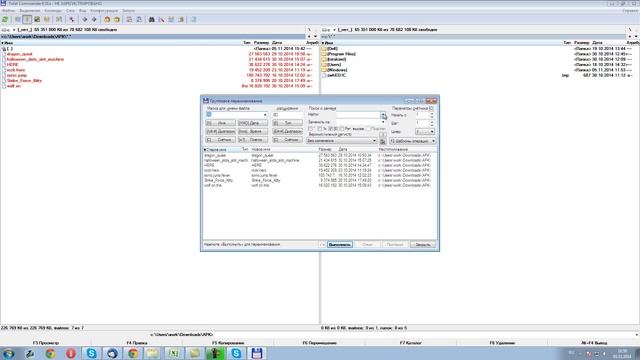Open the [Windows] folder in right panel
The height and width of the screenshot is (360, 640).
pyautogui.click(x=337, y=70)
